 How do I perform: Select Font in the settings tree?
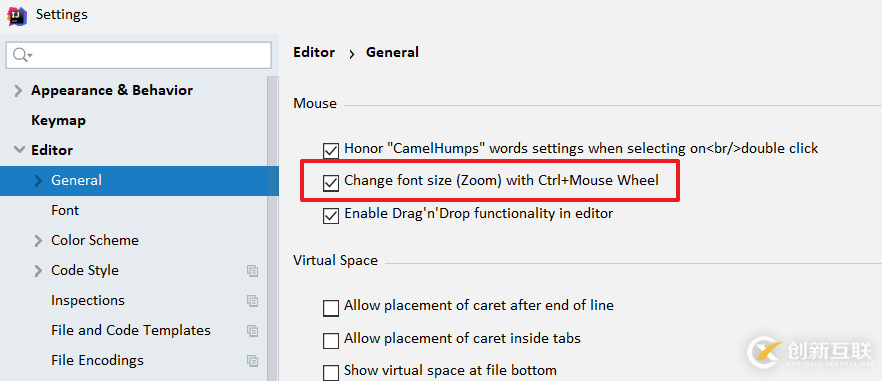tap(65, 210)
